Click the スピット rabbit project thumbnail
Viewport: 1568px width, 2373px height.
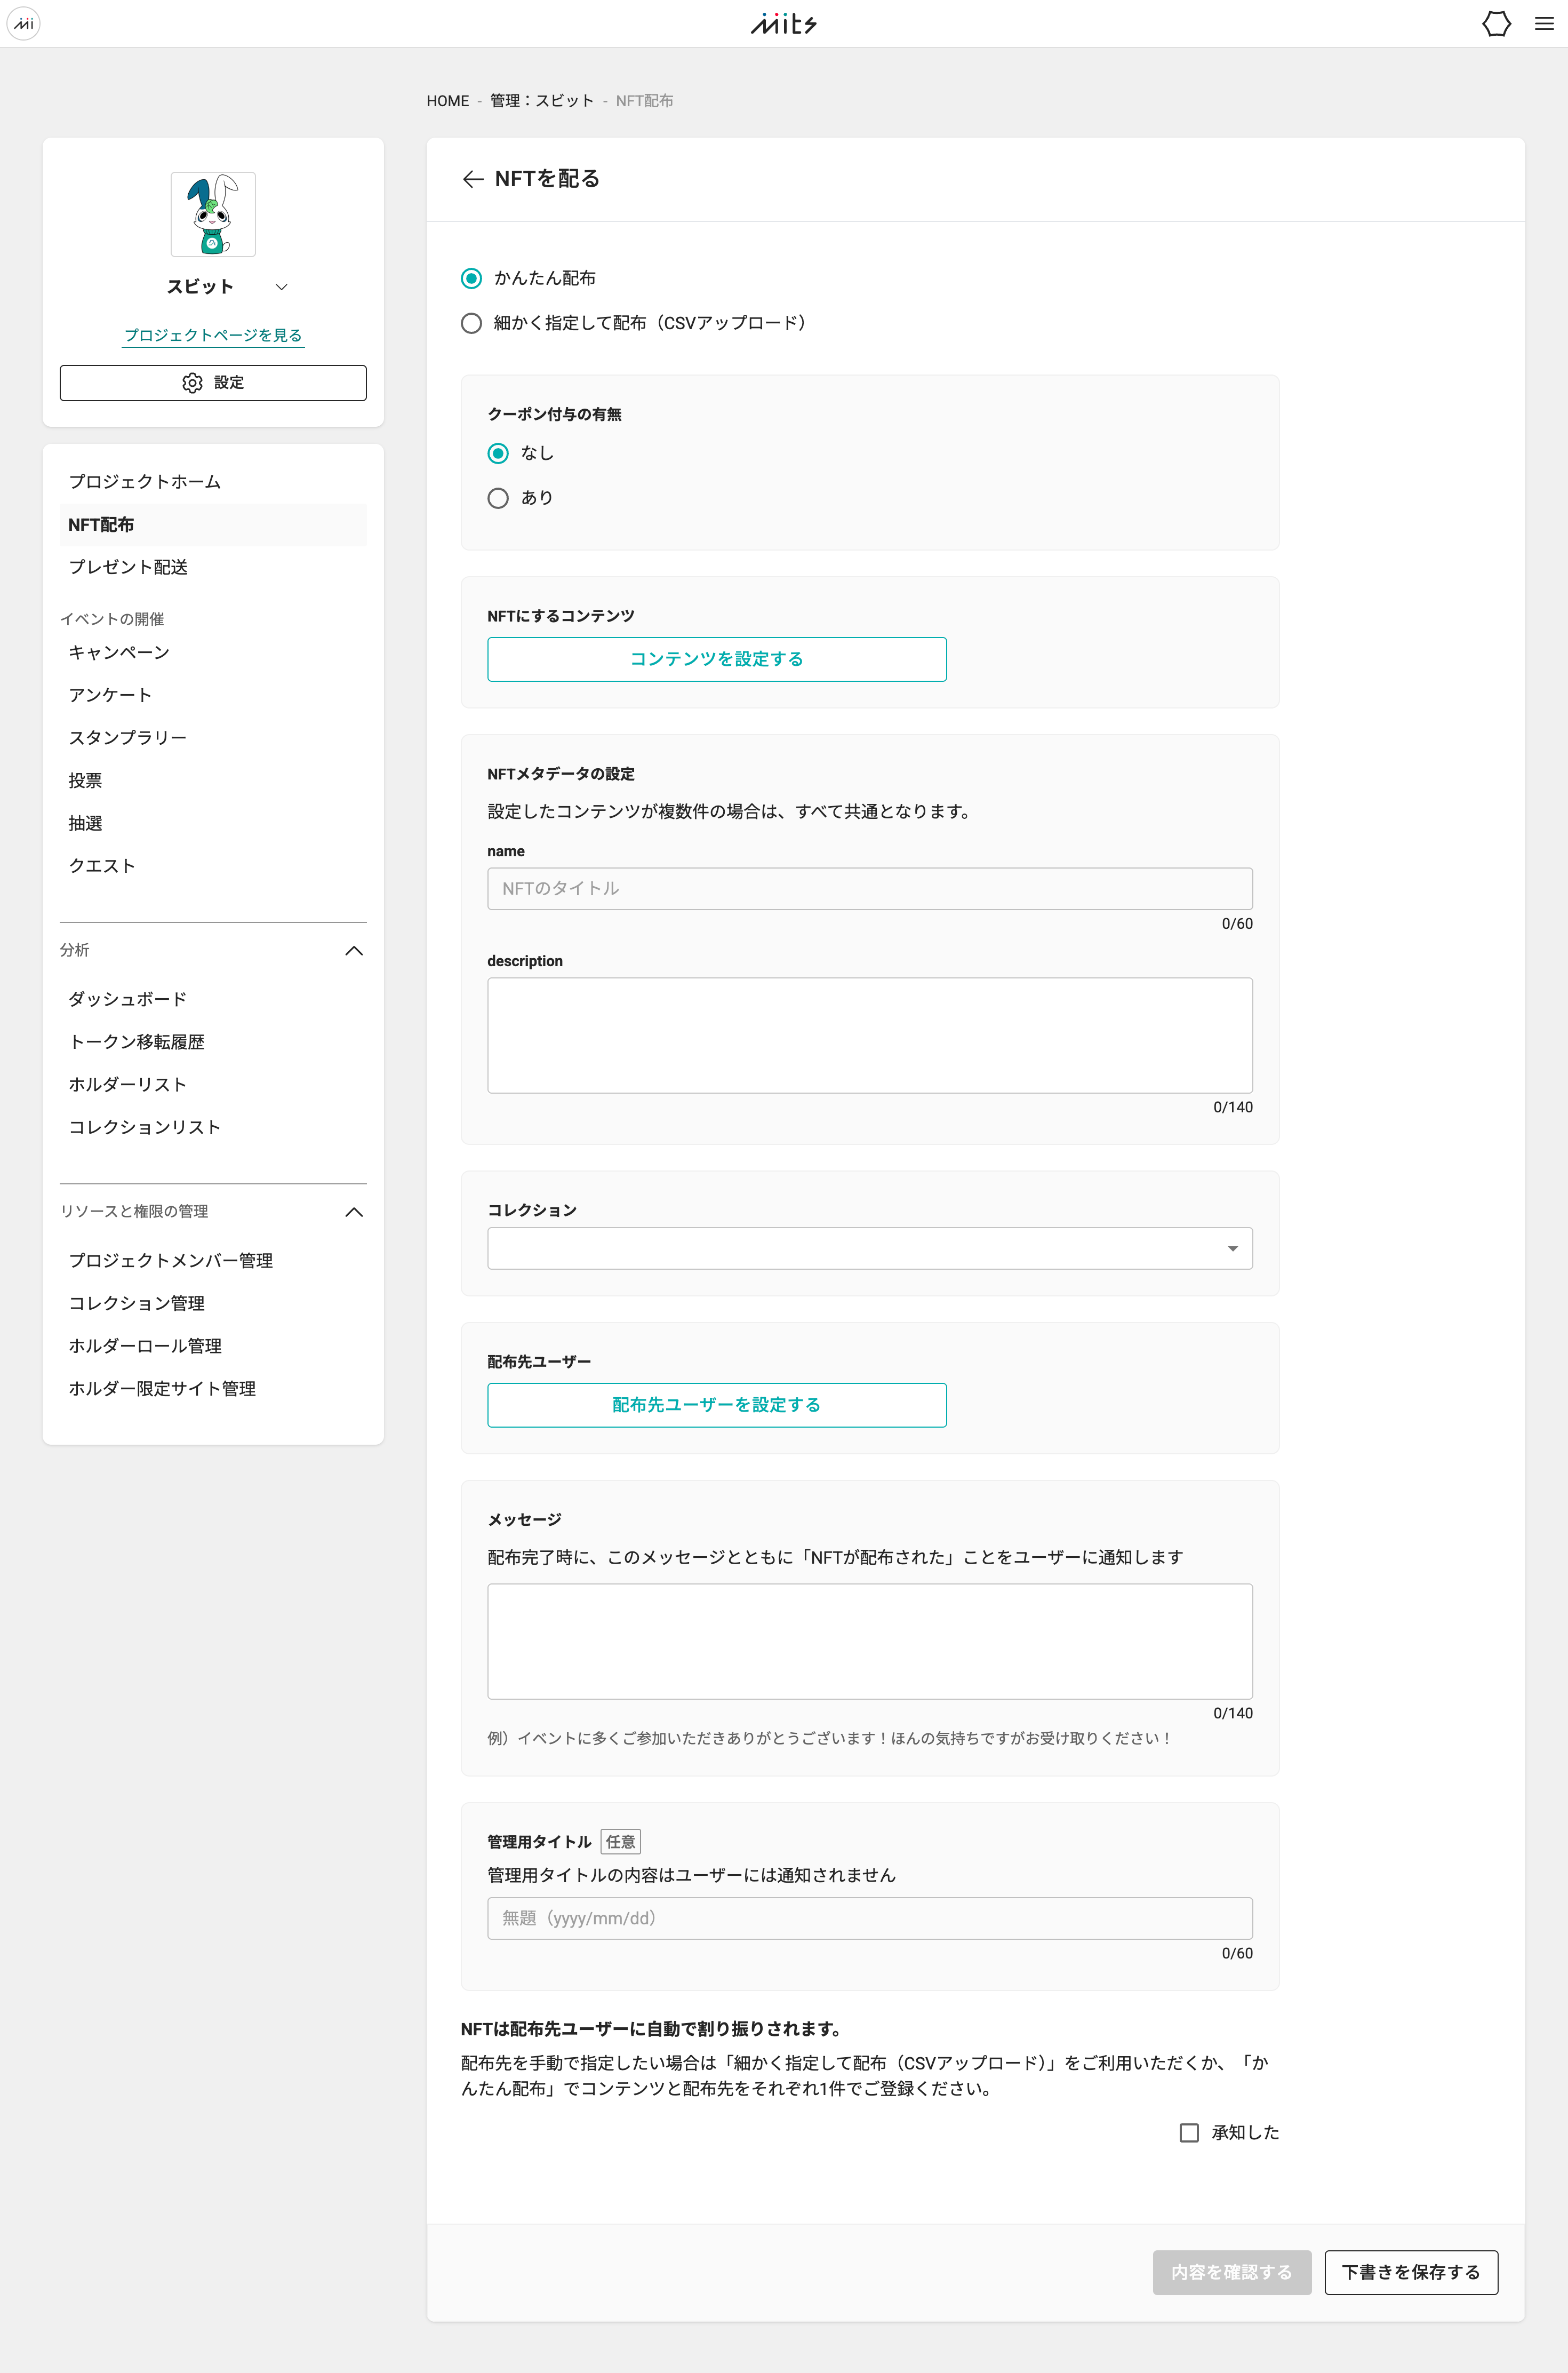[x=213, y=214]
